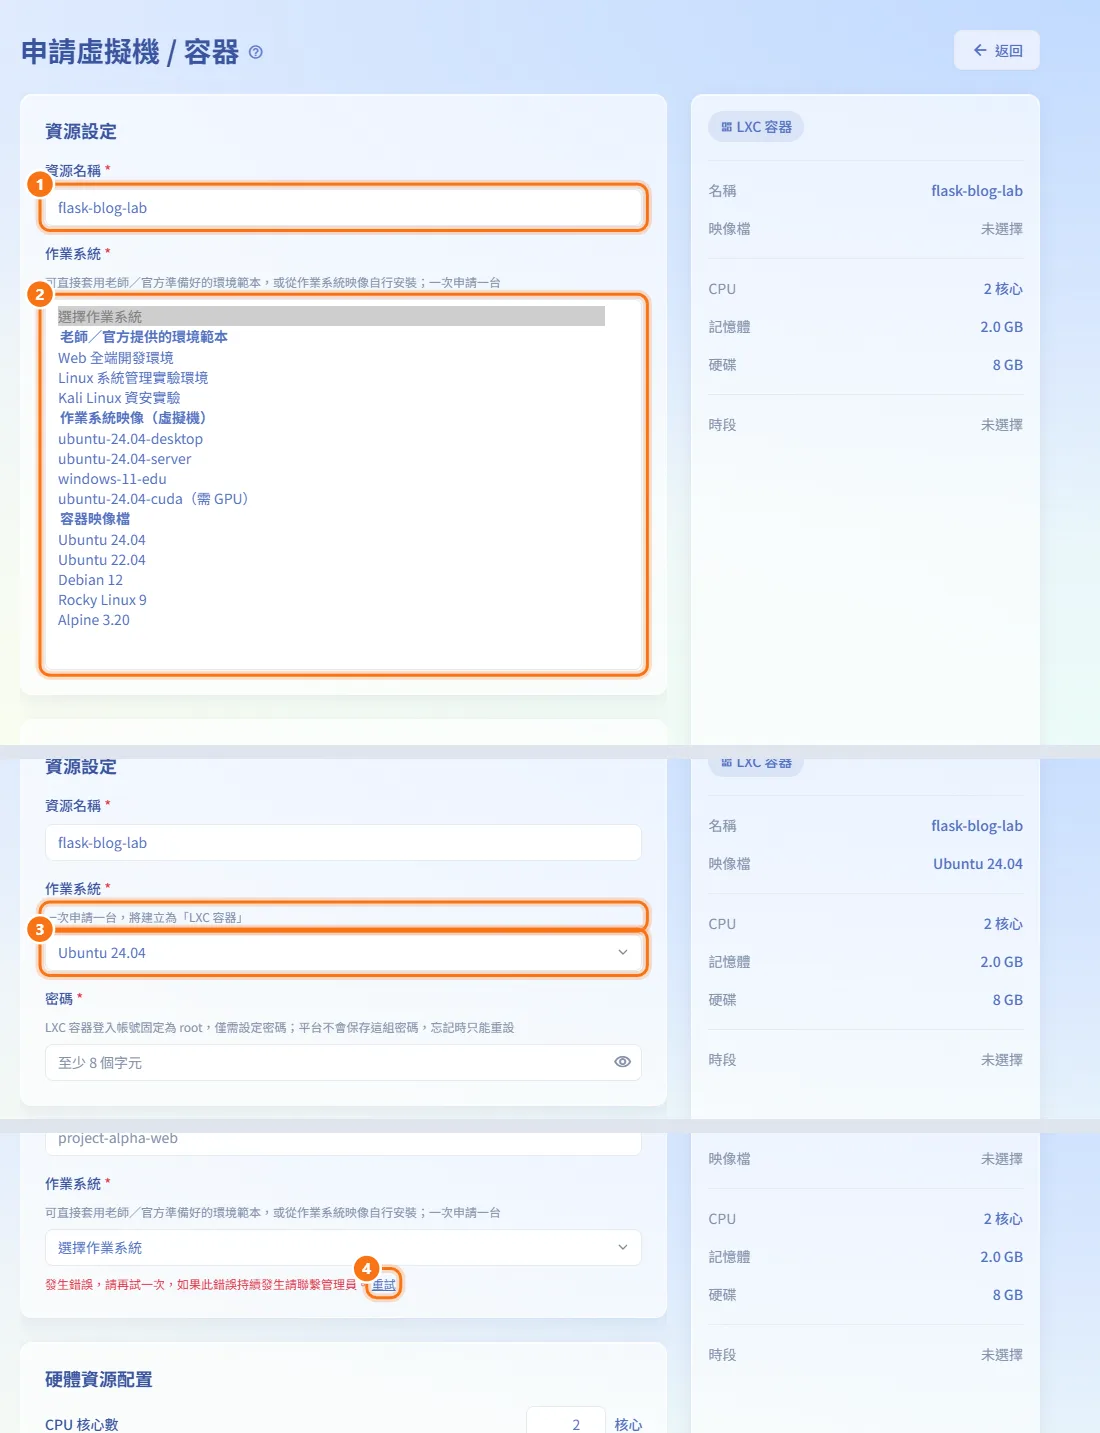Click the help question-mark icon beside page title
Image resolution: width=1100 pixels, height=1433 pixels.
click(256, 53)
